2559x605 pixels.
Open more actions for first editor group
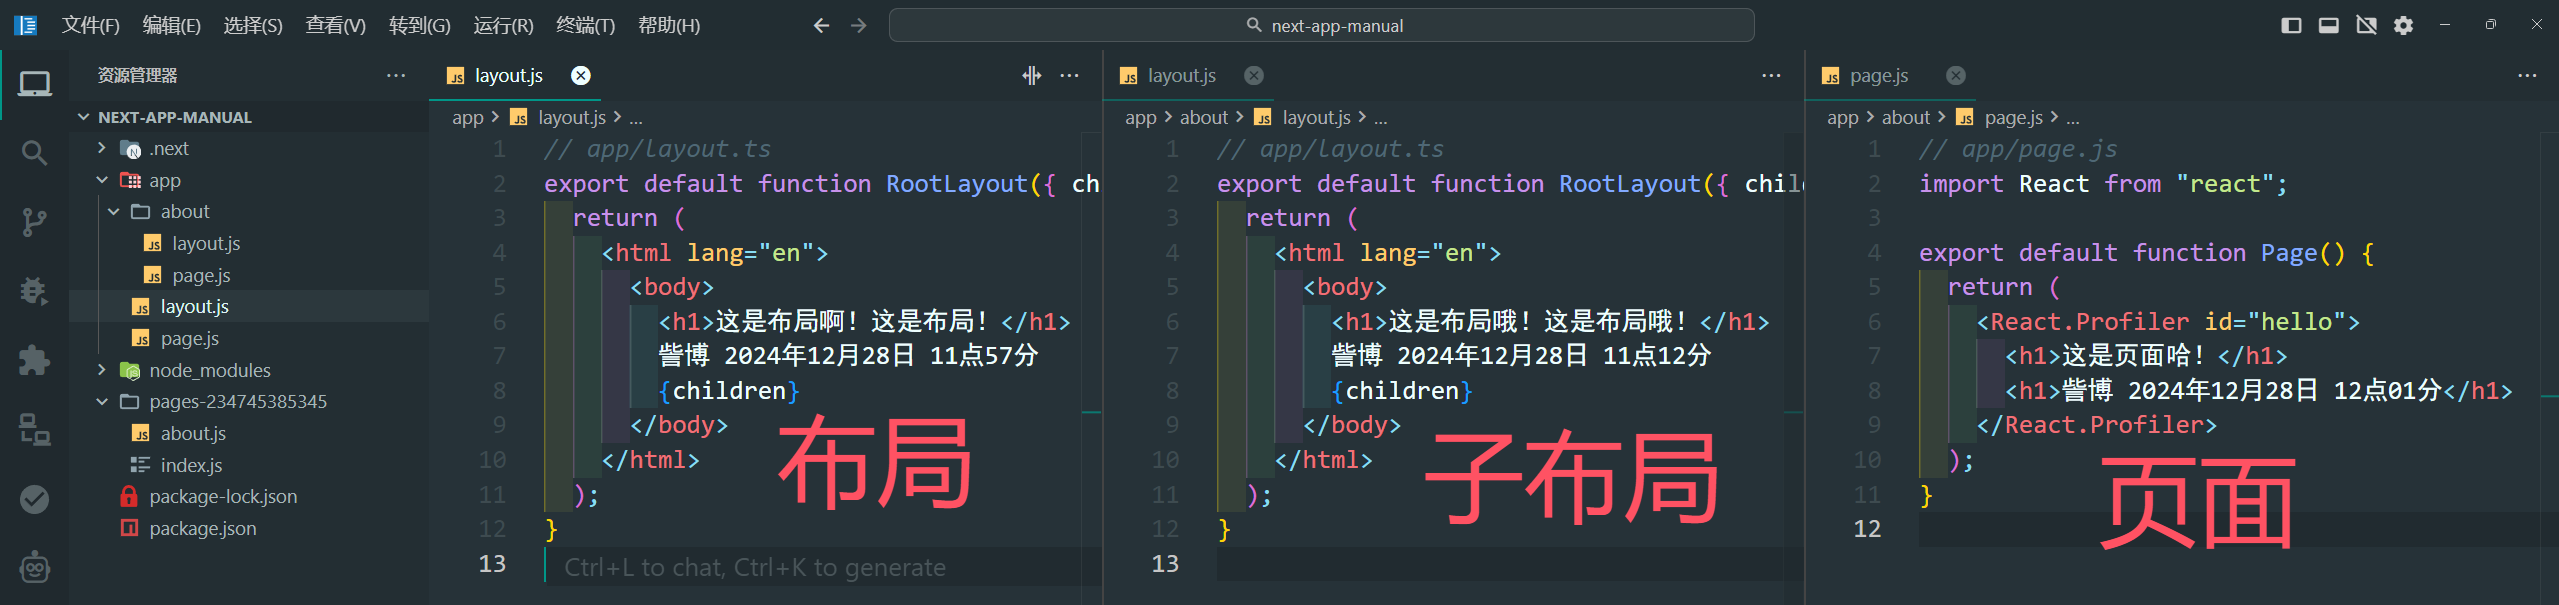[1069, 75]
